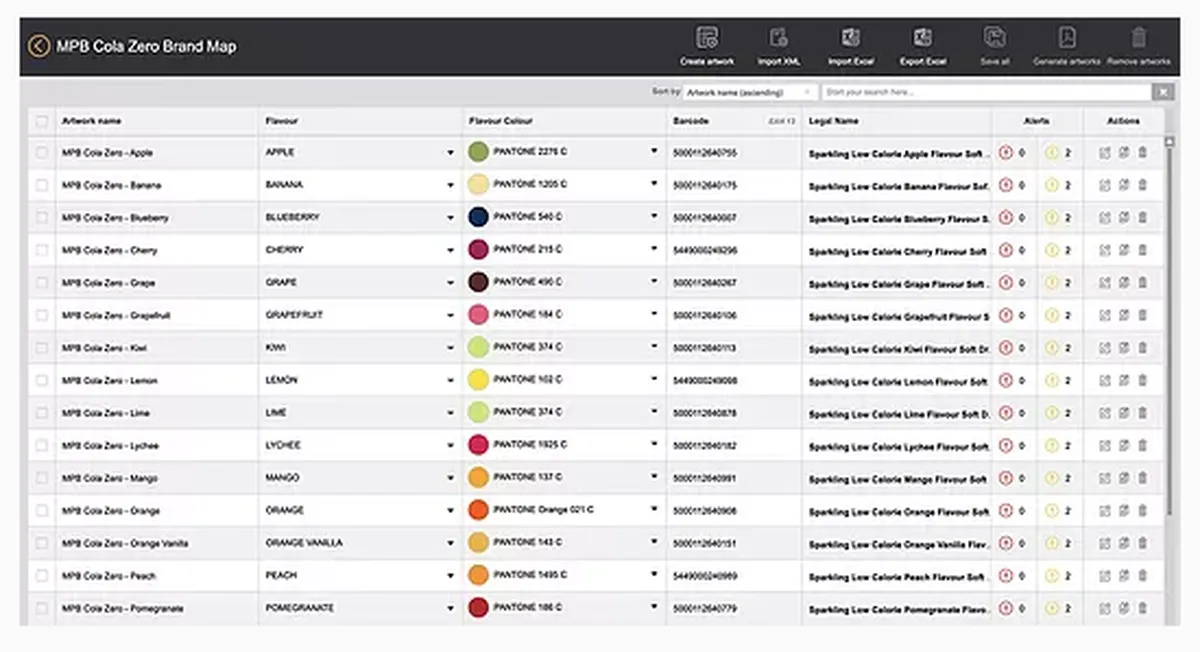
Task: Click the Flavour column header
Action: coord(282,121)
